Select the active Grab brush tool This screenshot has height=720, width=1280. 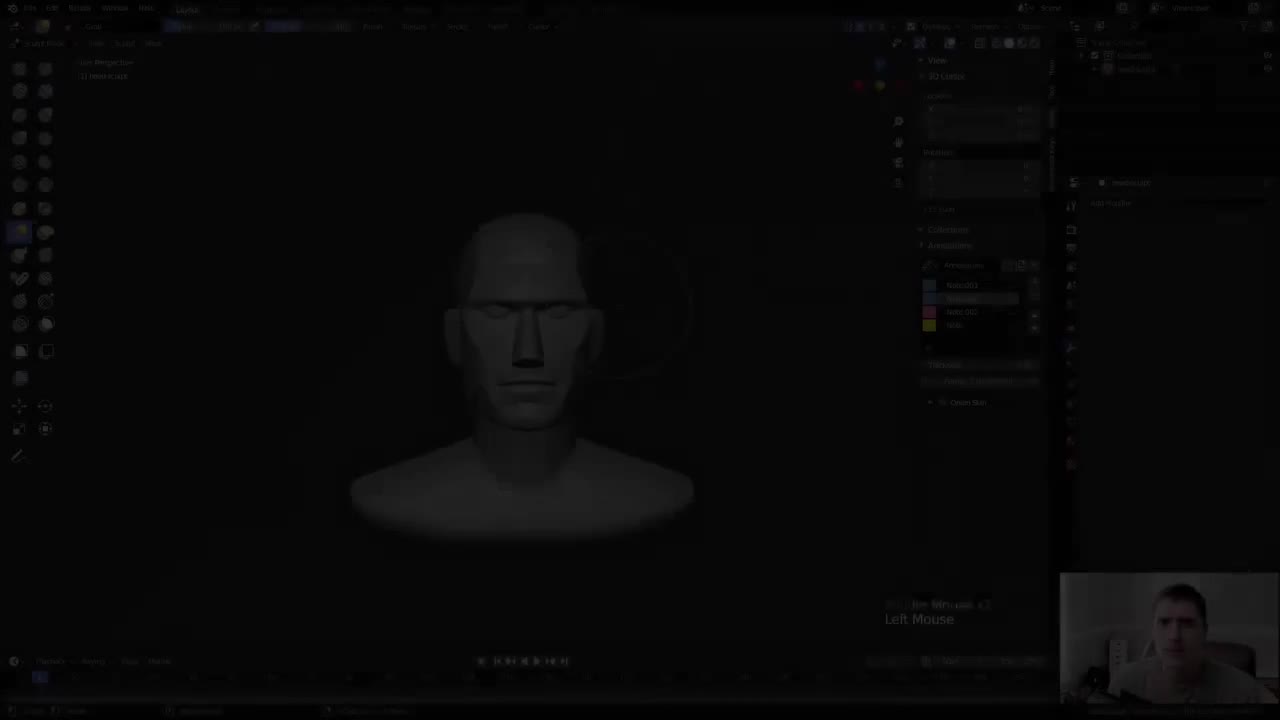pyautogui.click(x=20, y=232)
